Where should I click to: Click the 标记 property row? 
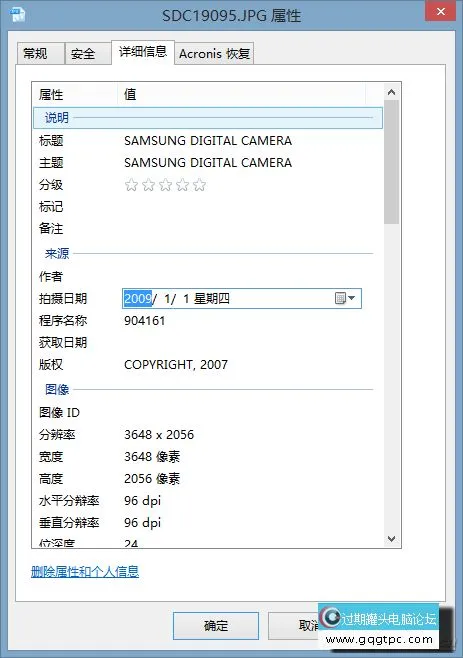[208, 206]
